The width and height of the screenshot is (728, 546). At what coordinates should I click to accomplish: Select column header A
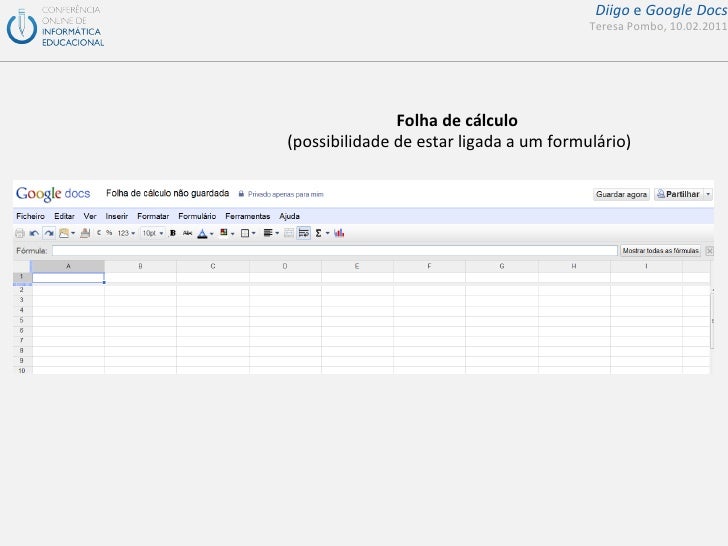tap(68, 266)
